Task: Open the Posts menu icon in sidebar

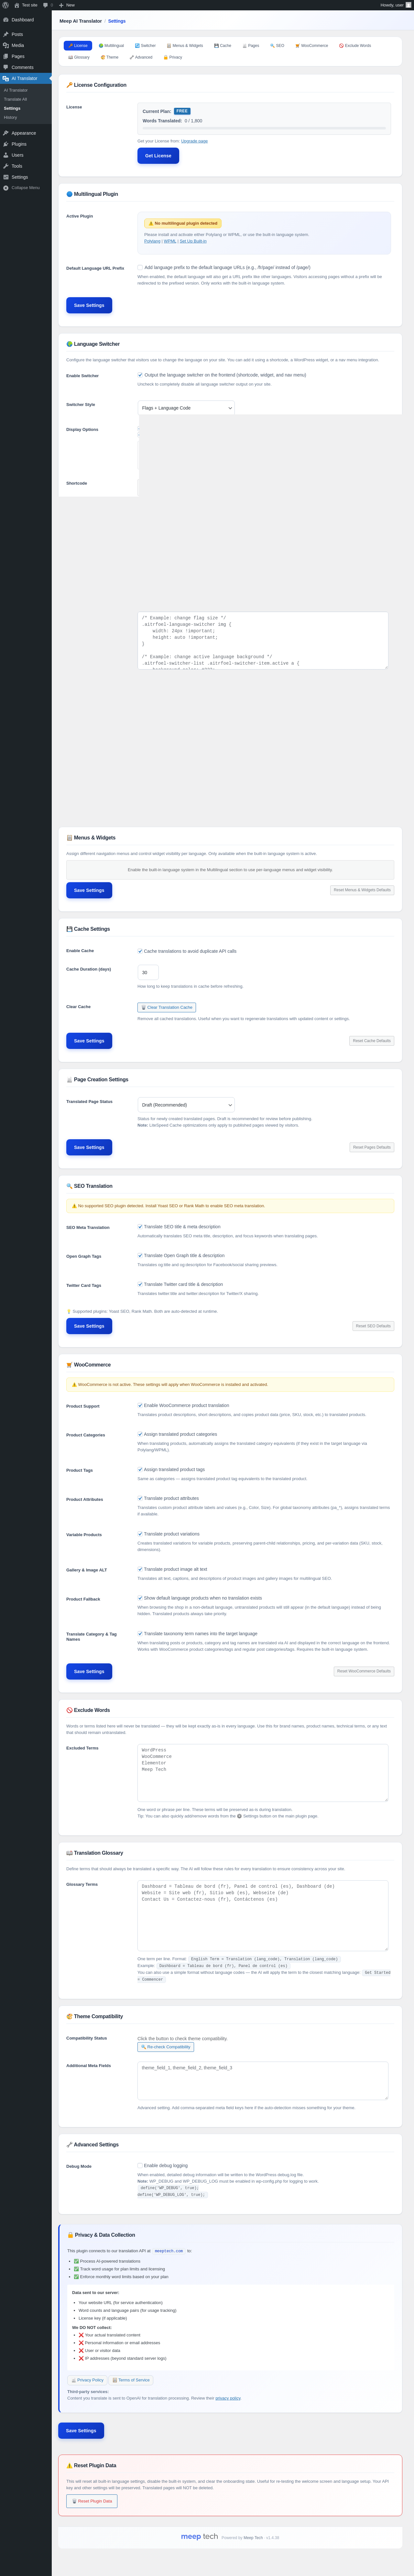Action: [x=6, y=34]
